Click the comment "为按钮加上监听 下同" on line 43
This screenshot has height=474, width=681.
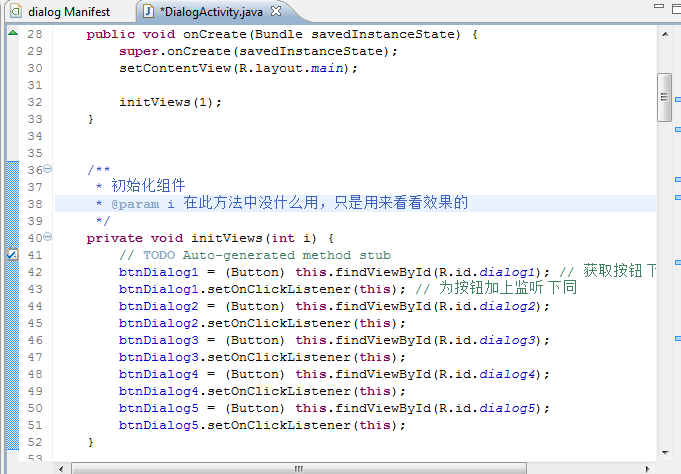[508, 288]
